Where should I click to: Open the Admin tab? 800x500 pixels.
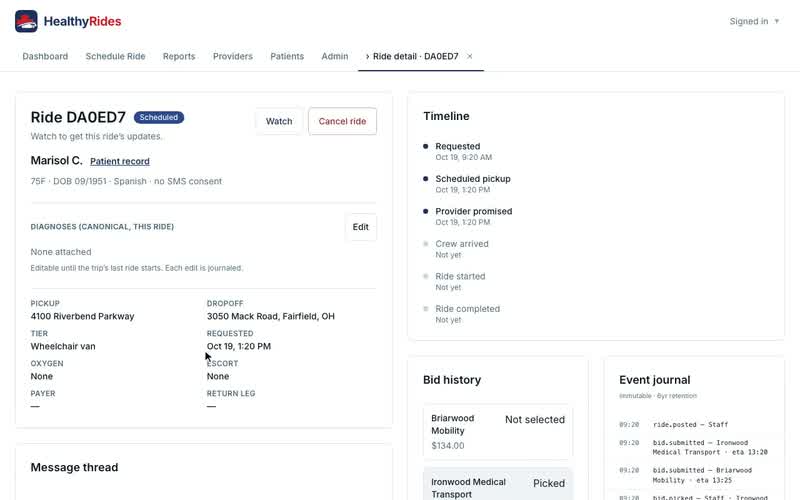335,56
